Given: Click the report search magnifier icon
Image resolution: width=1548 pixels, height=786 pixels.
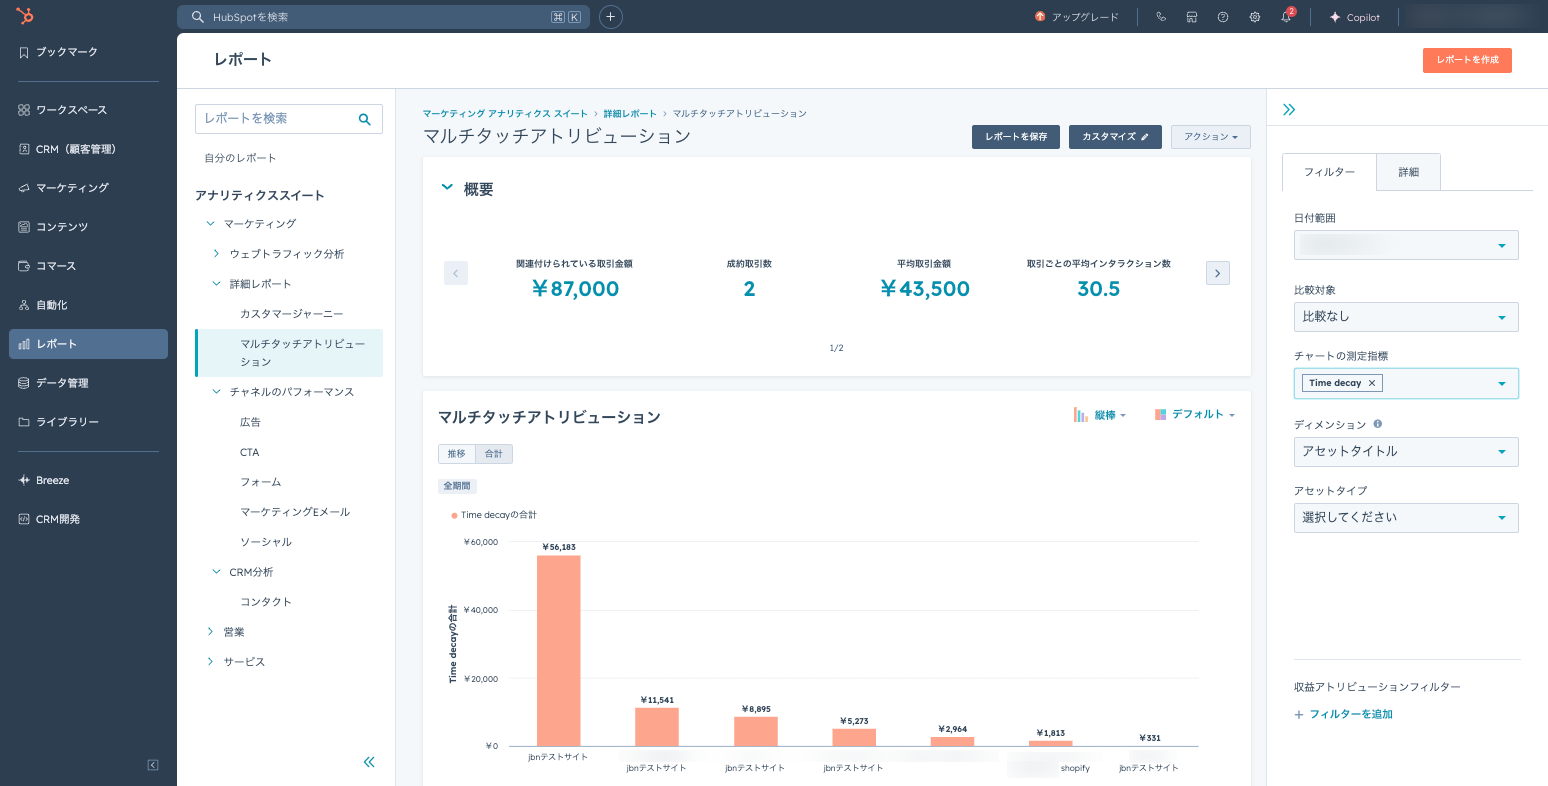Looking at the screenshot, I should pos(365,119).
